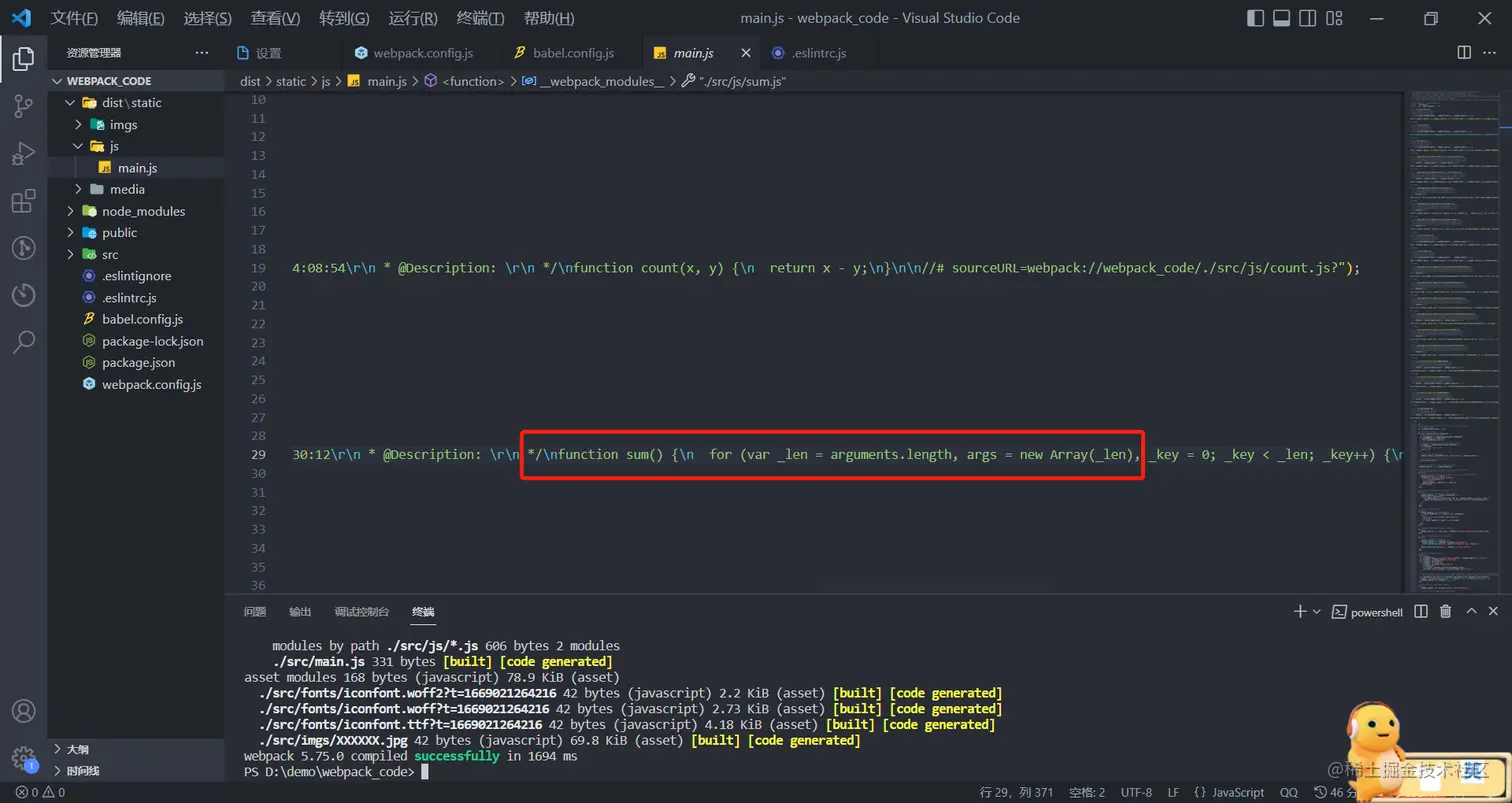Toggle the primary sidebar visibility

pos(1256,18)
